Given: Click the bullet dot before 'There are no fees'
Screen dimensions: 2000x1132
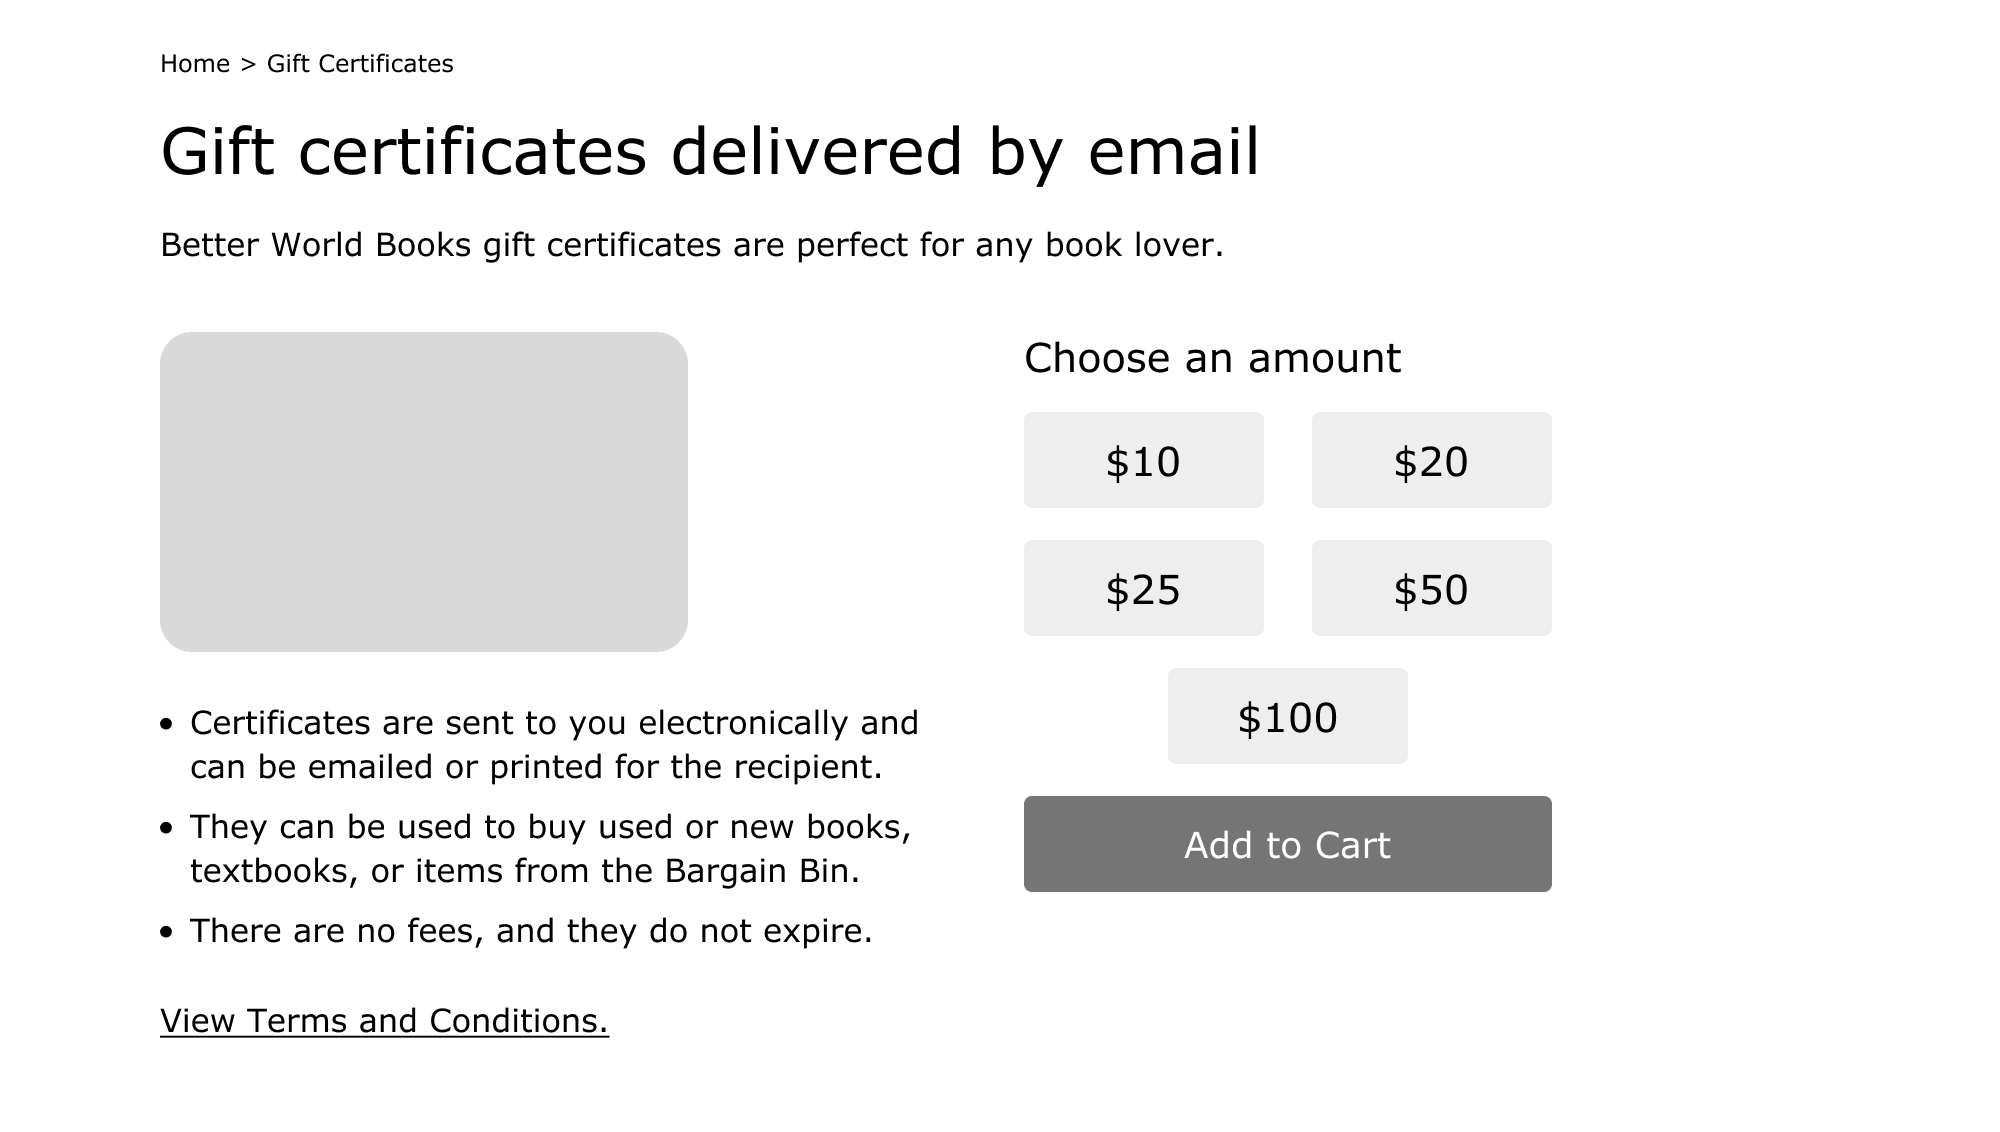Looking at the screenshot, I should pos(167,932).
